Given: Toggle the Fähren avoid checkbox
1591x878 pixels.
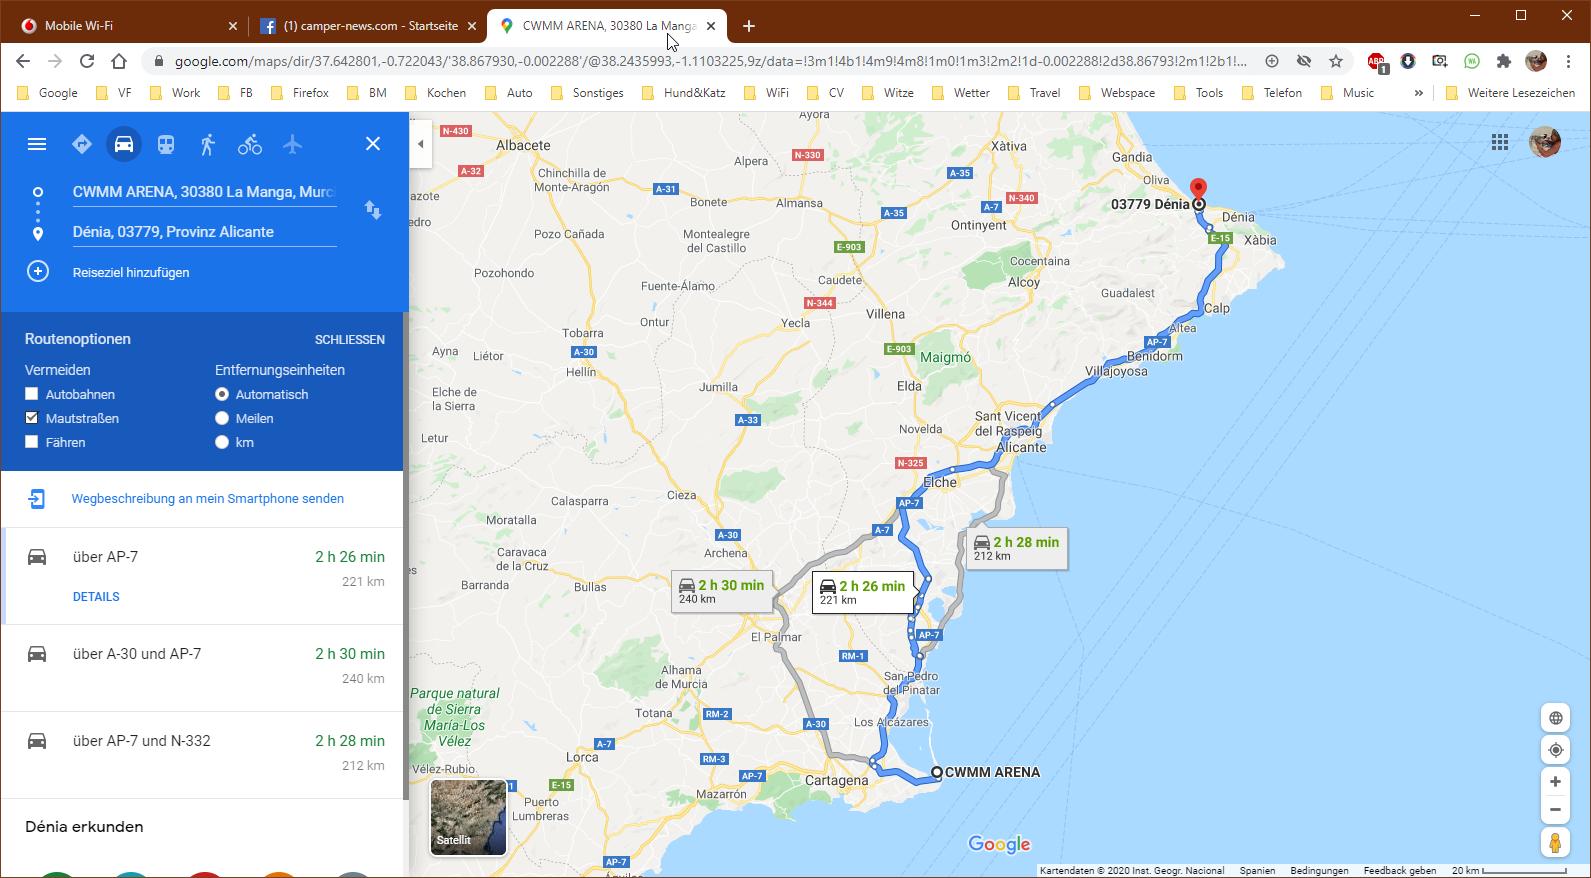Looking at the screenshot, I should [32, 442].
